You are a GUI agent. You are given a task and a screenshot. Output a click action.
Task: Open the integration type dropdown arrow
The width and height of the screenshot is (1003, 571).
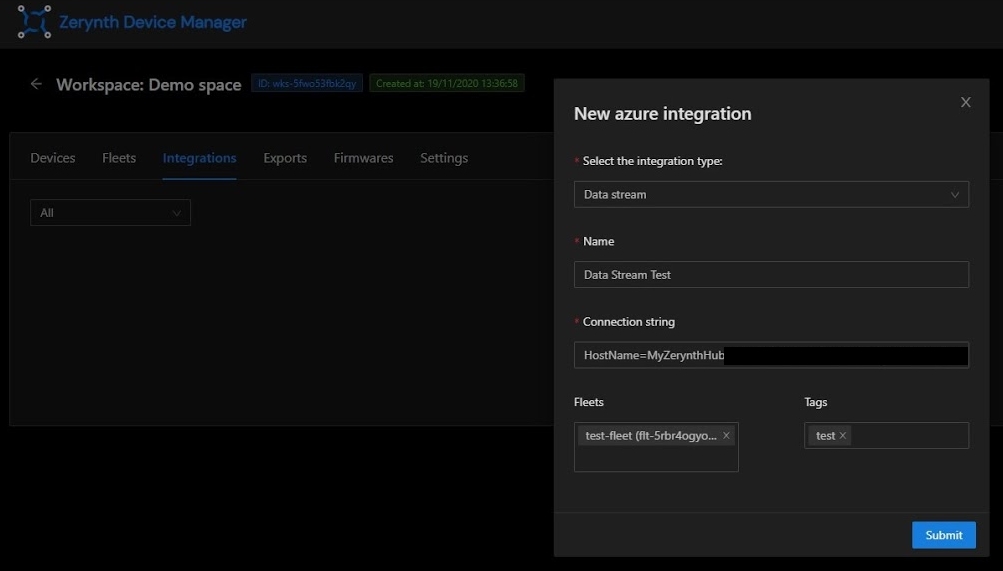(954, 194)
